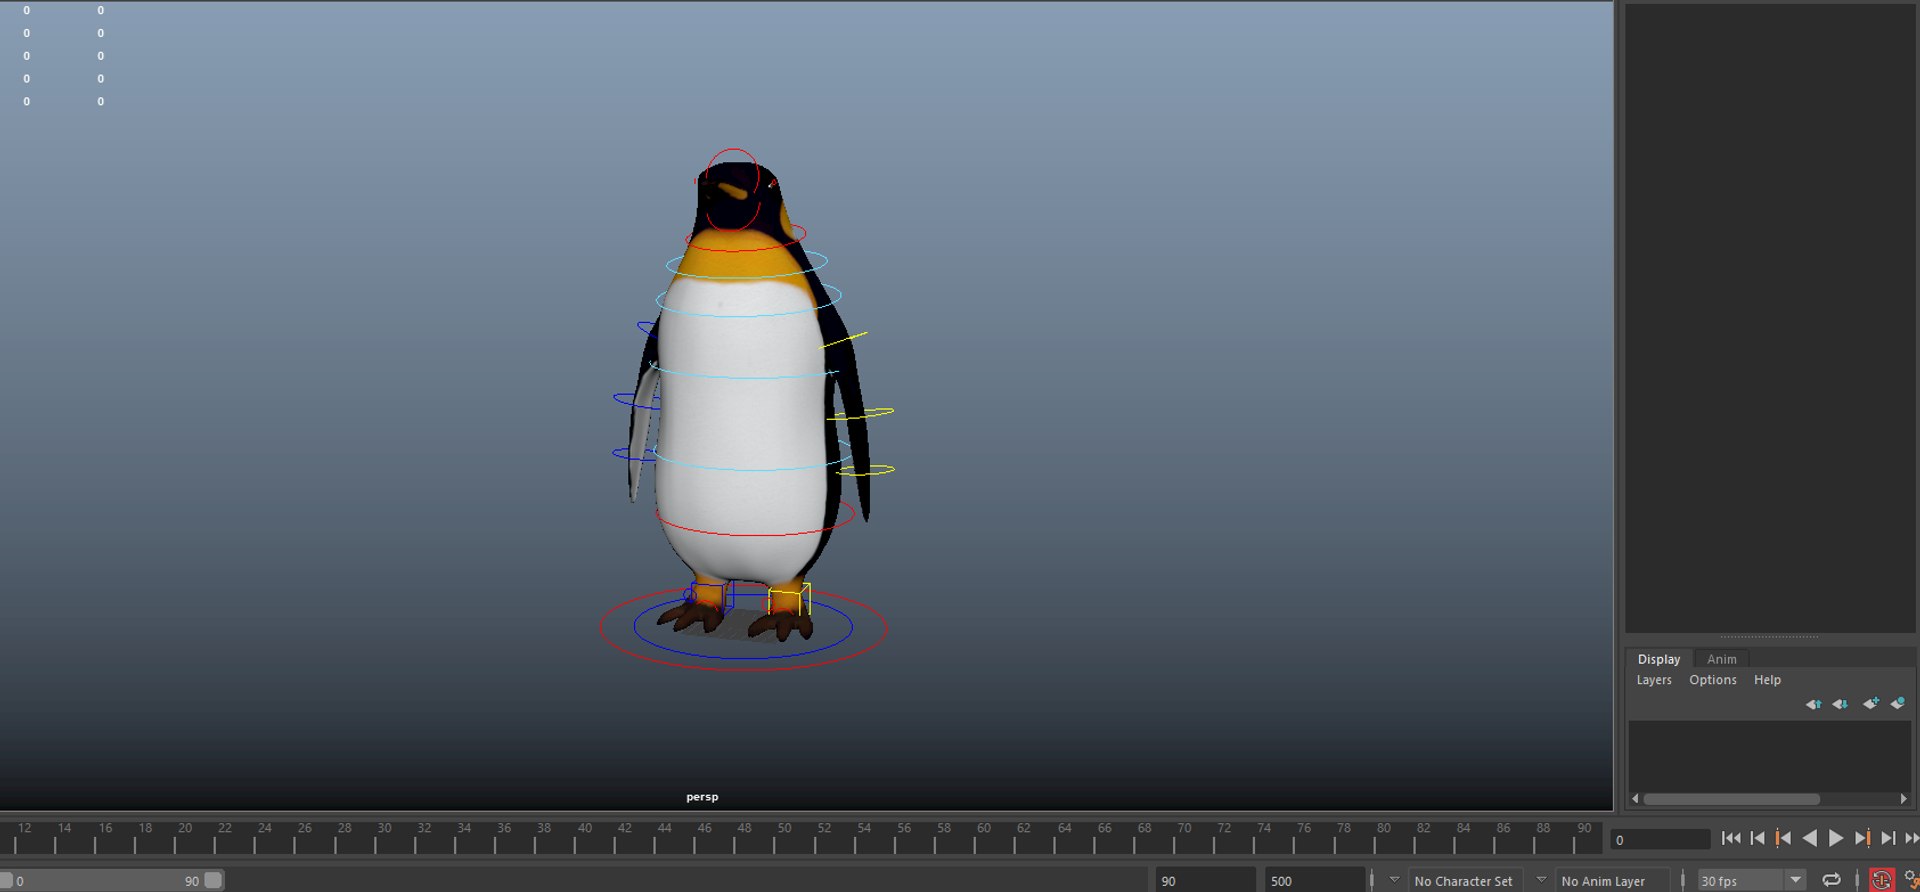The height and width of the screenshot is (892, 1920).
Task: Click animation end time field showing 500
Action: pyautogui.click(x=1314, y=881)
